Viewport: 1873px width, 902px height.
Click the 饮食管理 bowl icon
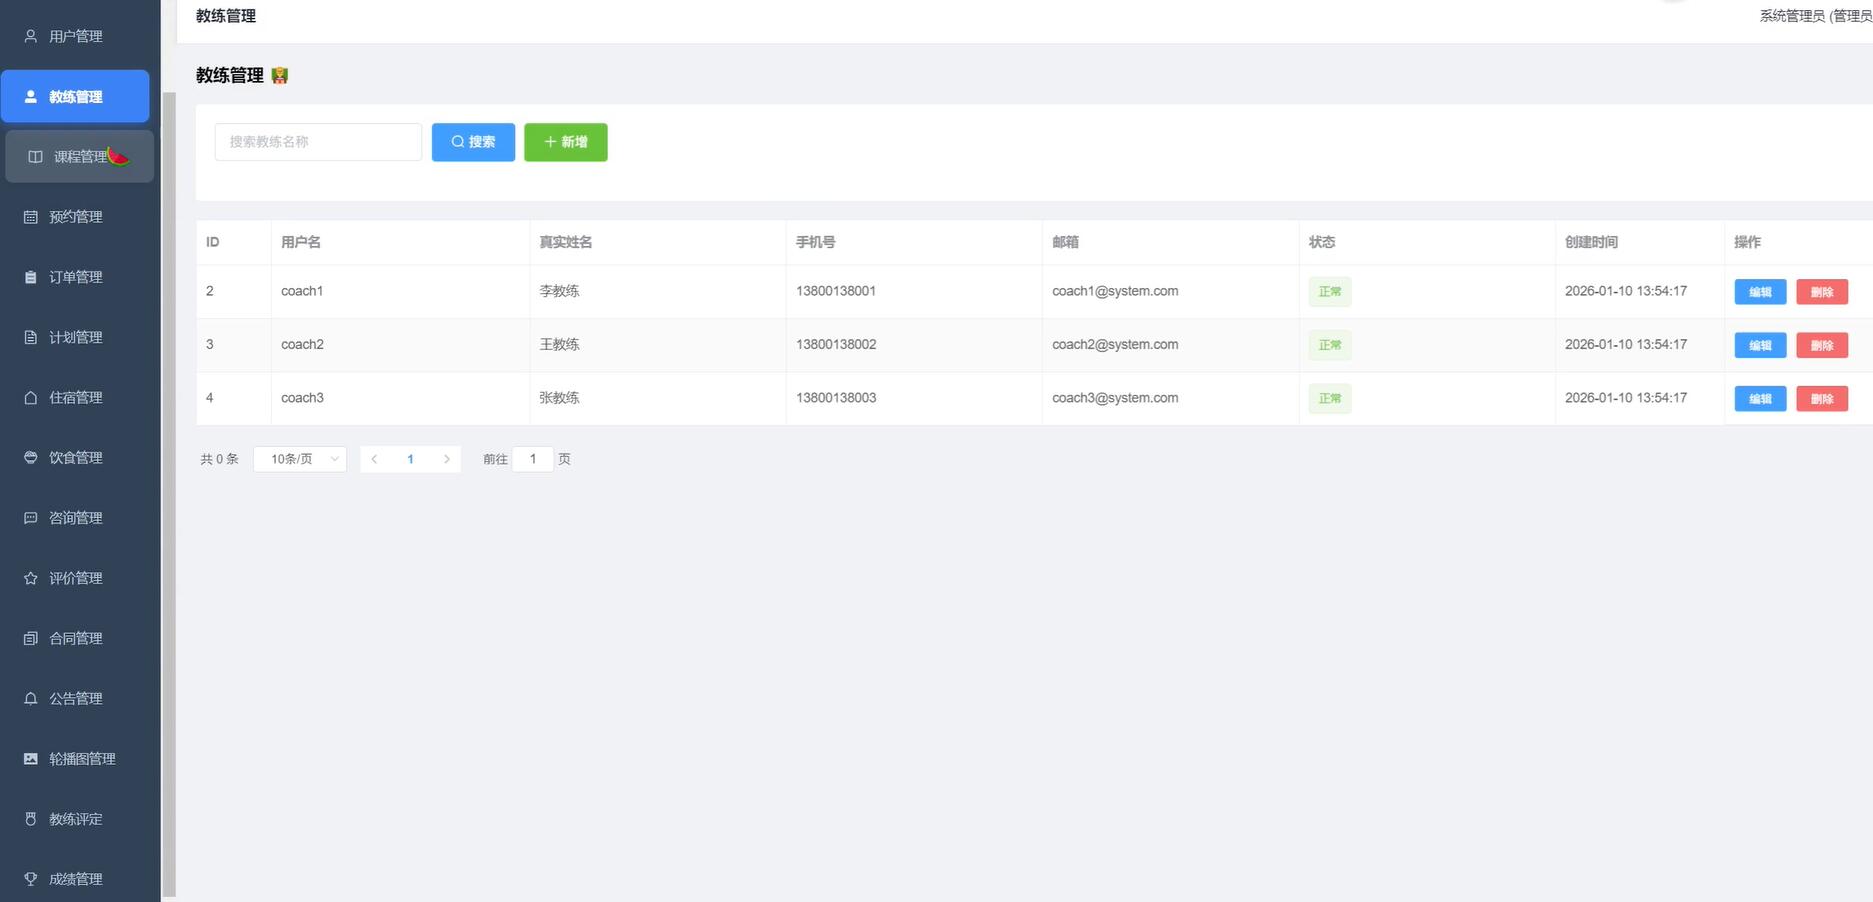pyautogui.click(x=31, y=457)
